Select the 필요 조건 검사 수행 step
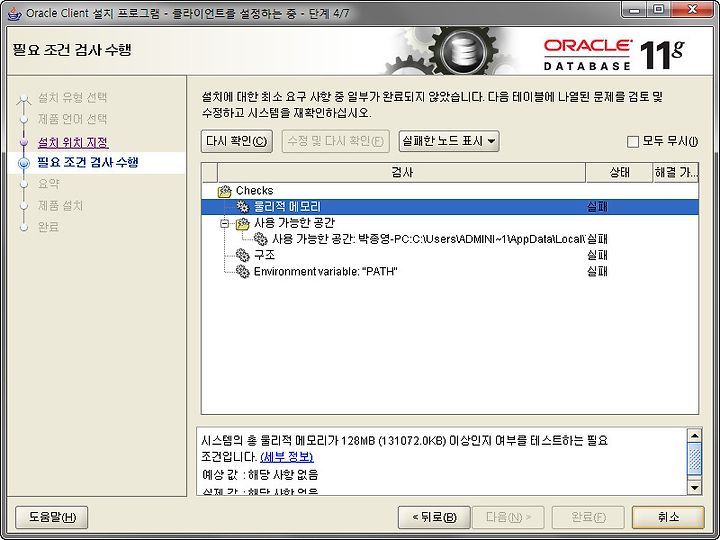This screenshot has width=720, height=540. pos(88,163)
